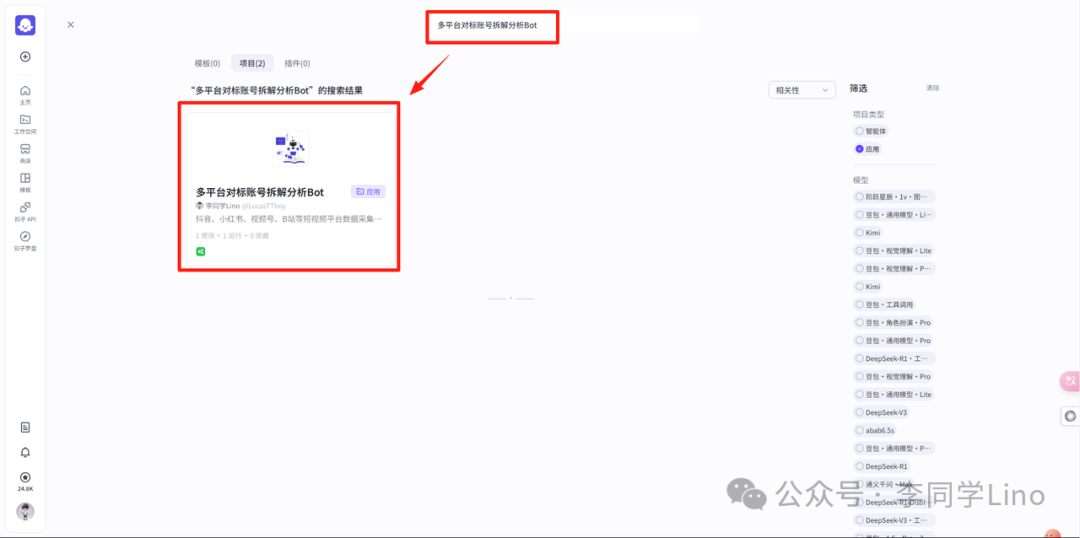Select the 豆包・角色扮演・Pro model filter
The height and width of the screenshot is (538, 1080).
(894, 322)
